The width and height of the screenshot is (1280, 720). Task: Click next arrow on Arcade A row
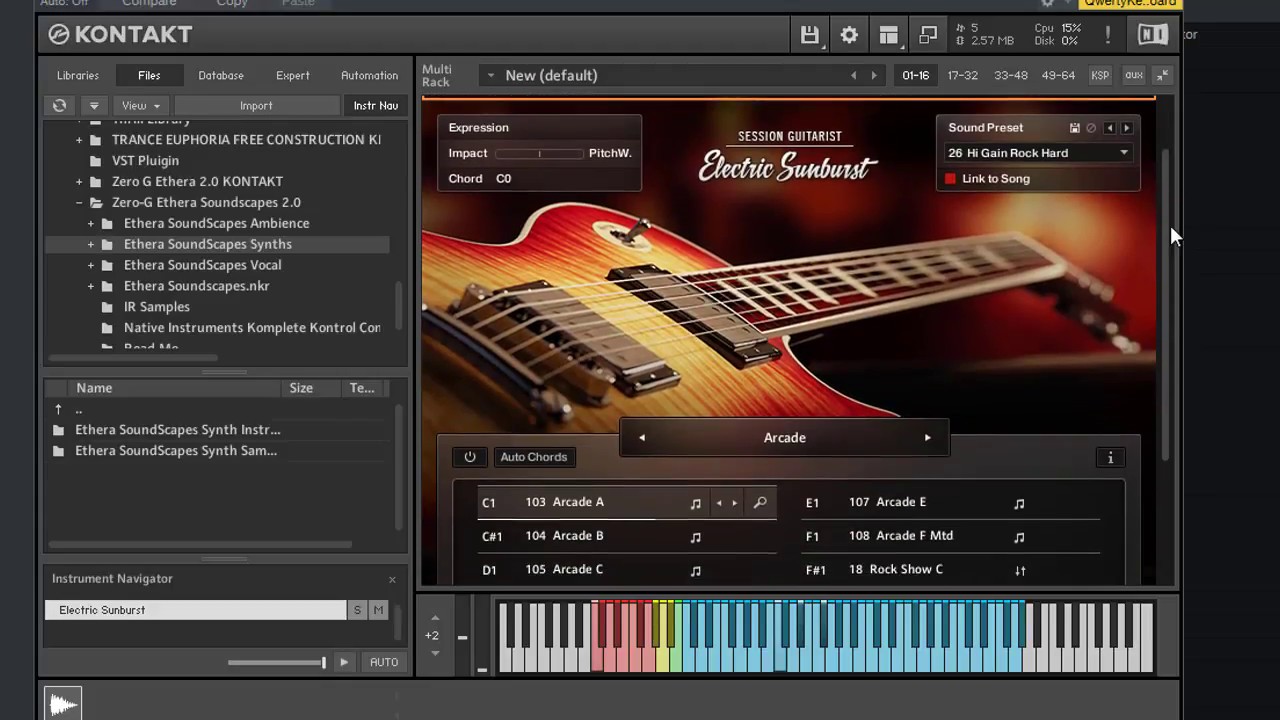pos(735,503)
